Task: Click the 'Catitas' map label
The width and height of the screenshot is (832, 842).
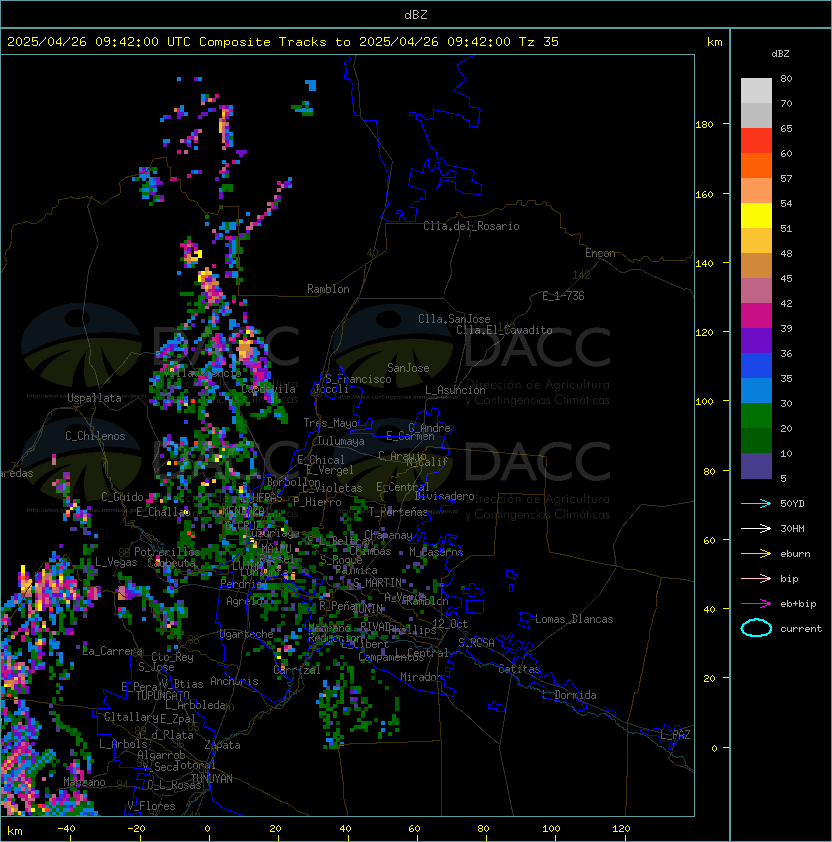Action: point(519,669)
